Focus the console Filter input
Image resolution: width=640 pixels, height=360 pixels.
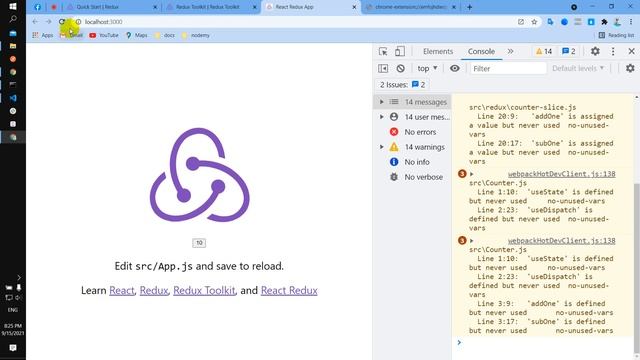pyautogui.click(x=508, y=69)
